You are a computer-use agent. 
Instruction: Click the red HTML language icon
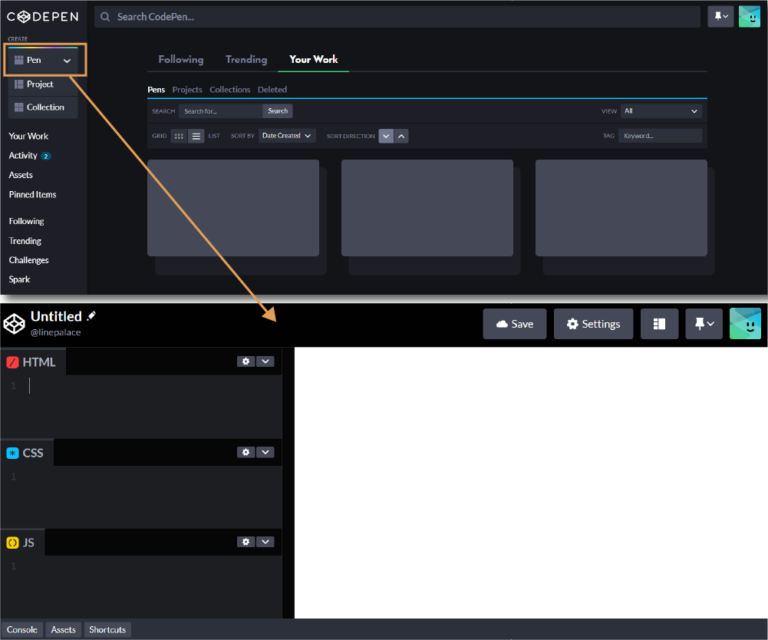12,362
